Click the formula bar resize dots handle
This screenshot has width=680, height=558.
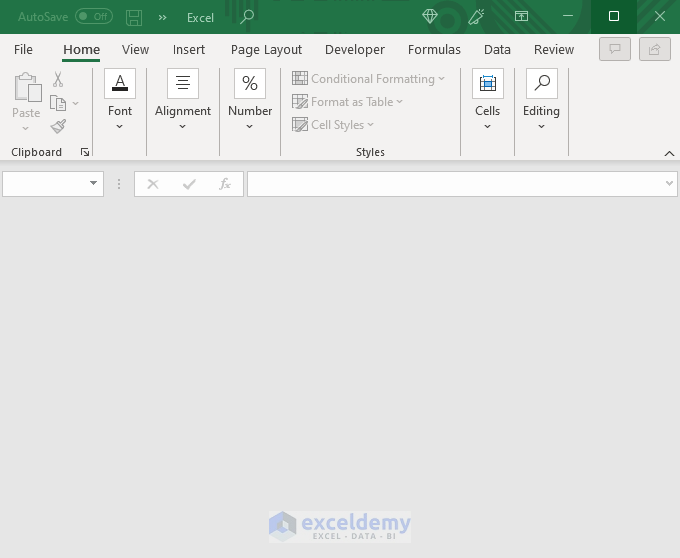point(119,184)
